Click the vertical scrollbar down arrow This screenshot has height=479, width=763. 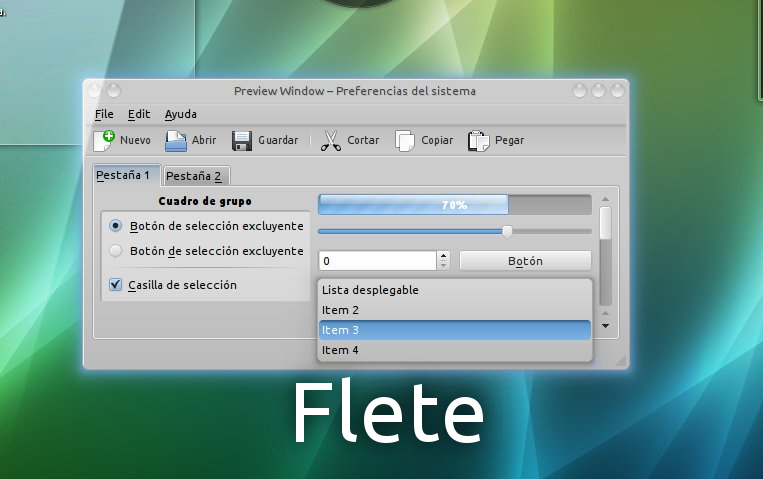click(605, 326)
